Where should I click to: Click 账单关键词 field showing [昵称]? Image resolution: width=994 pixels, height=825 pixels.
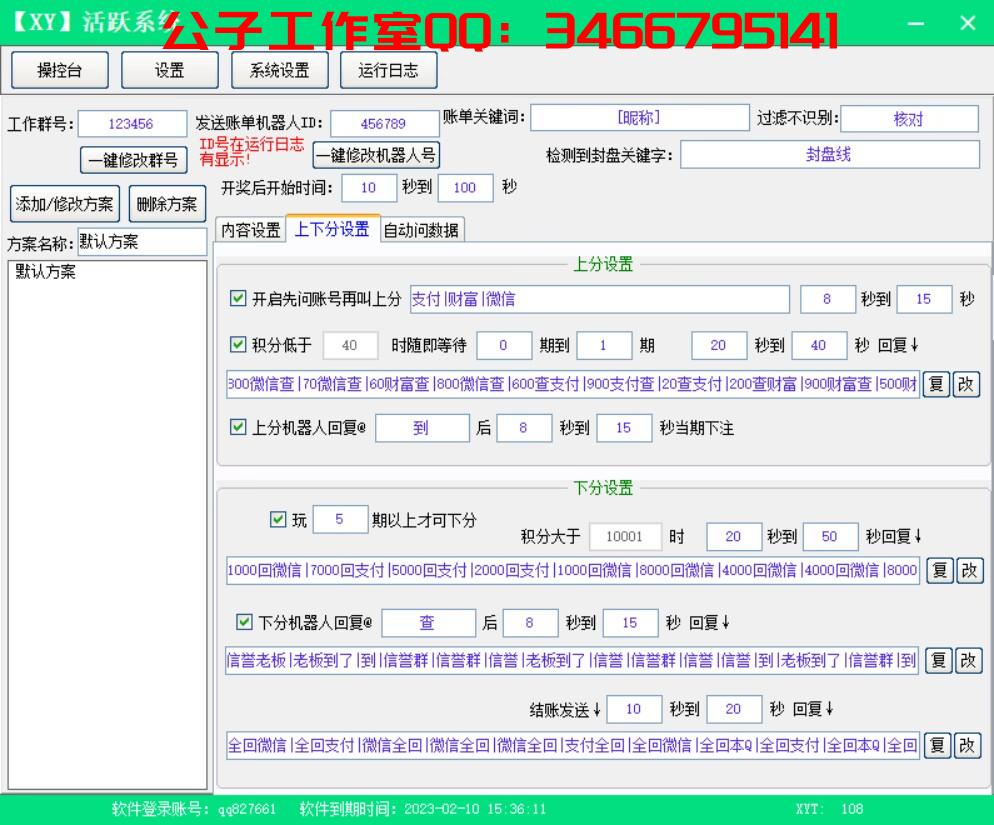pos(640,117)
